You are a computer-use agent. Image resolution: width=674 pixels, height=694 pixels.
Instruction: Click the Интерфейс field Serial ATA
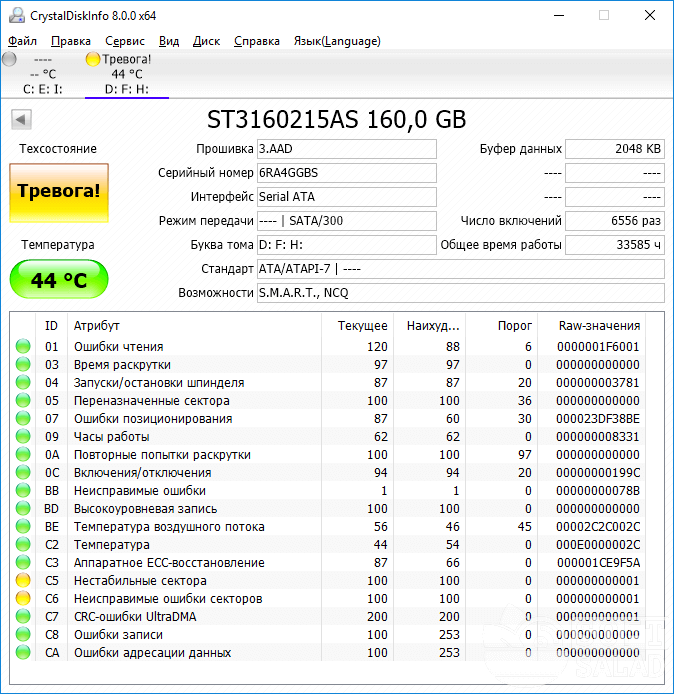[347, 197]
